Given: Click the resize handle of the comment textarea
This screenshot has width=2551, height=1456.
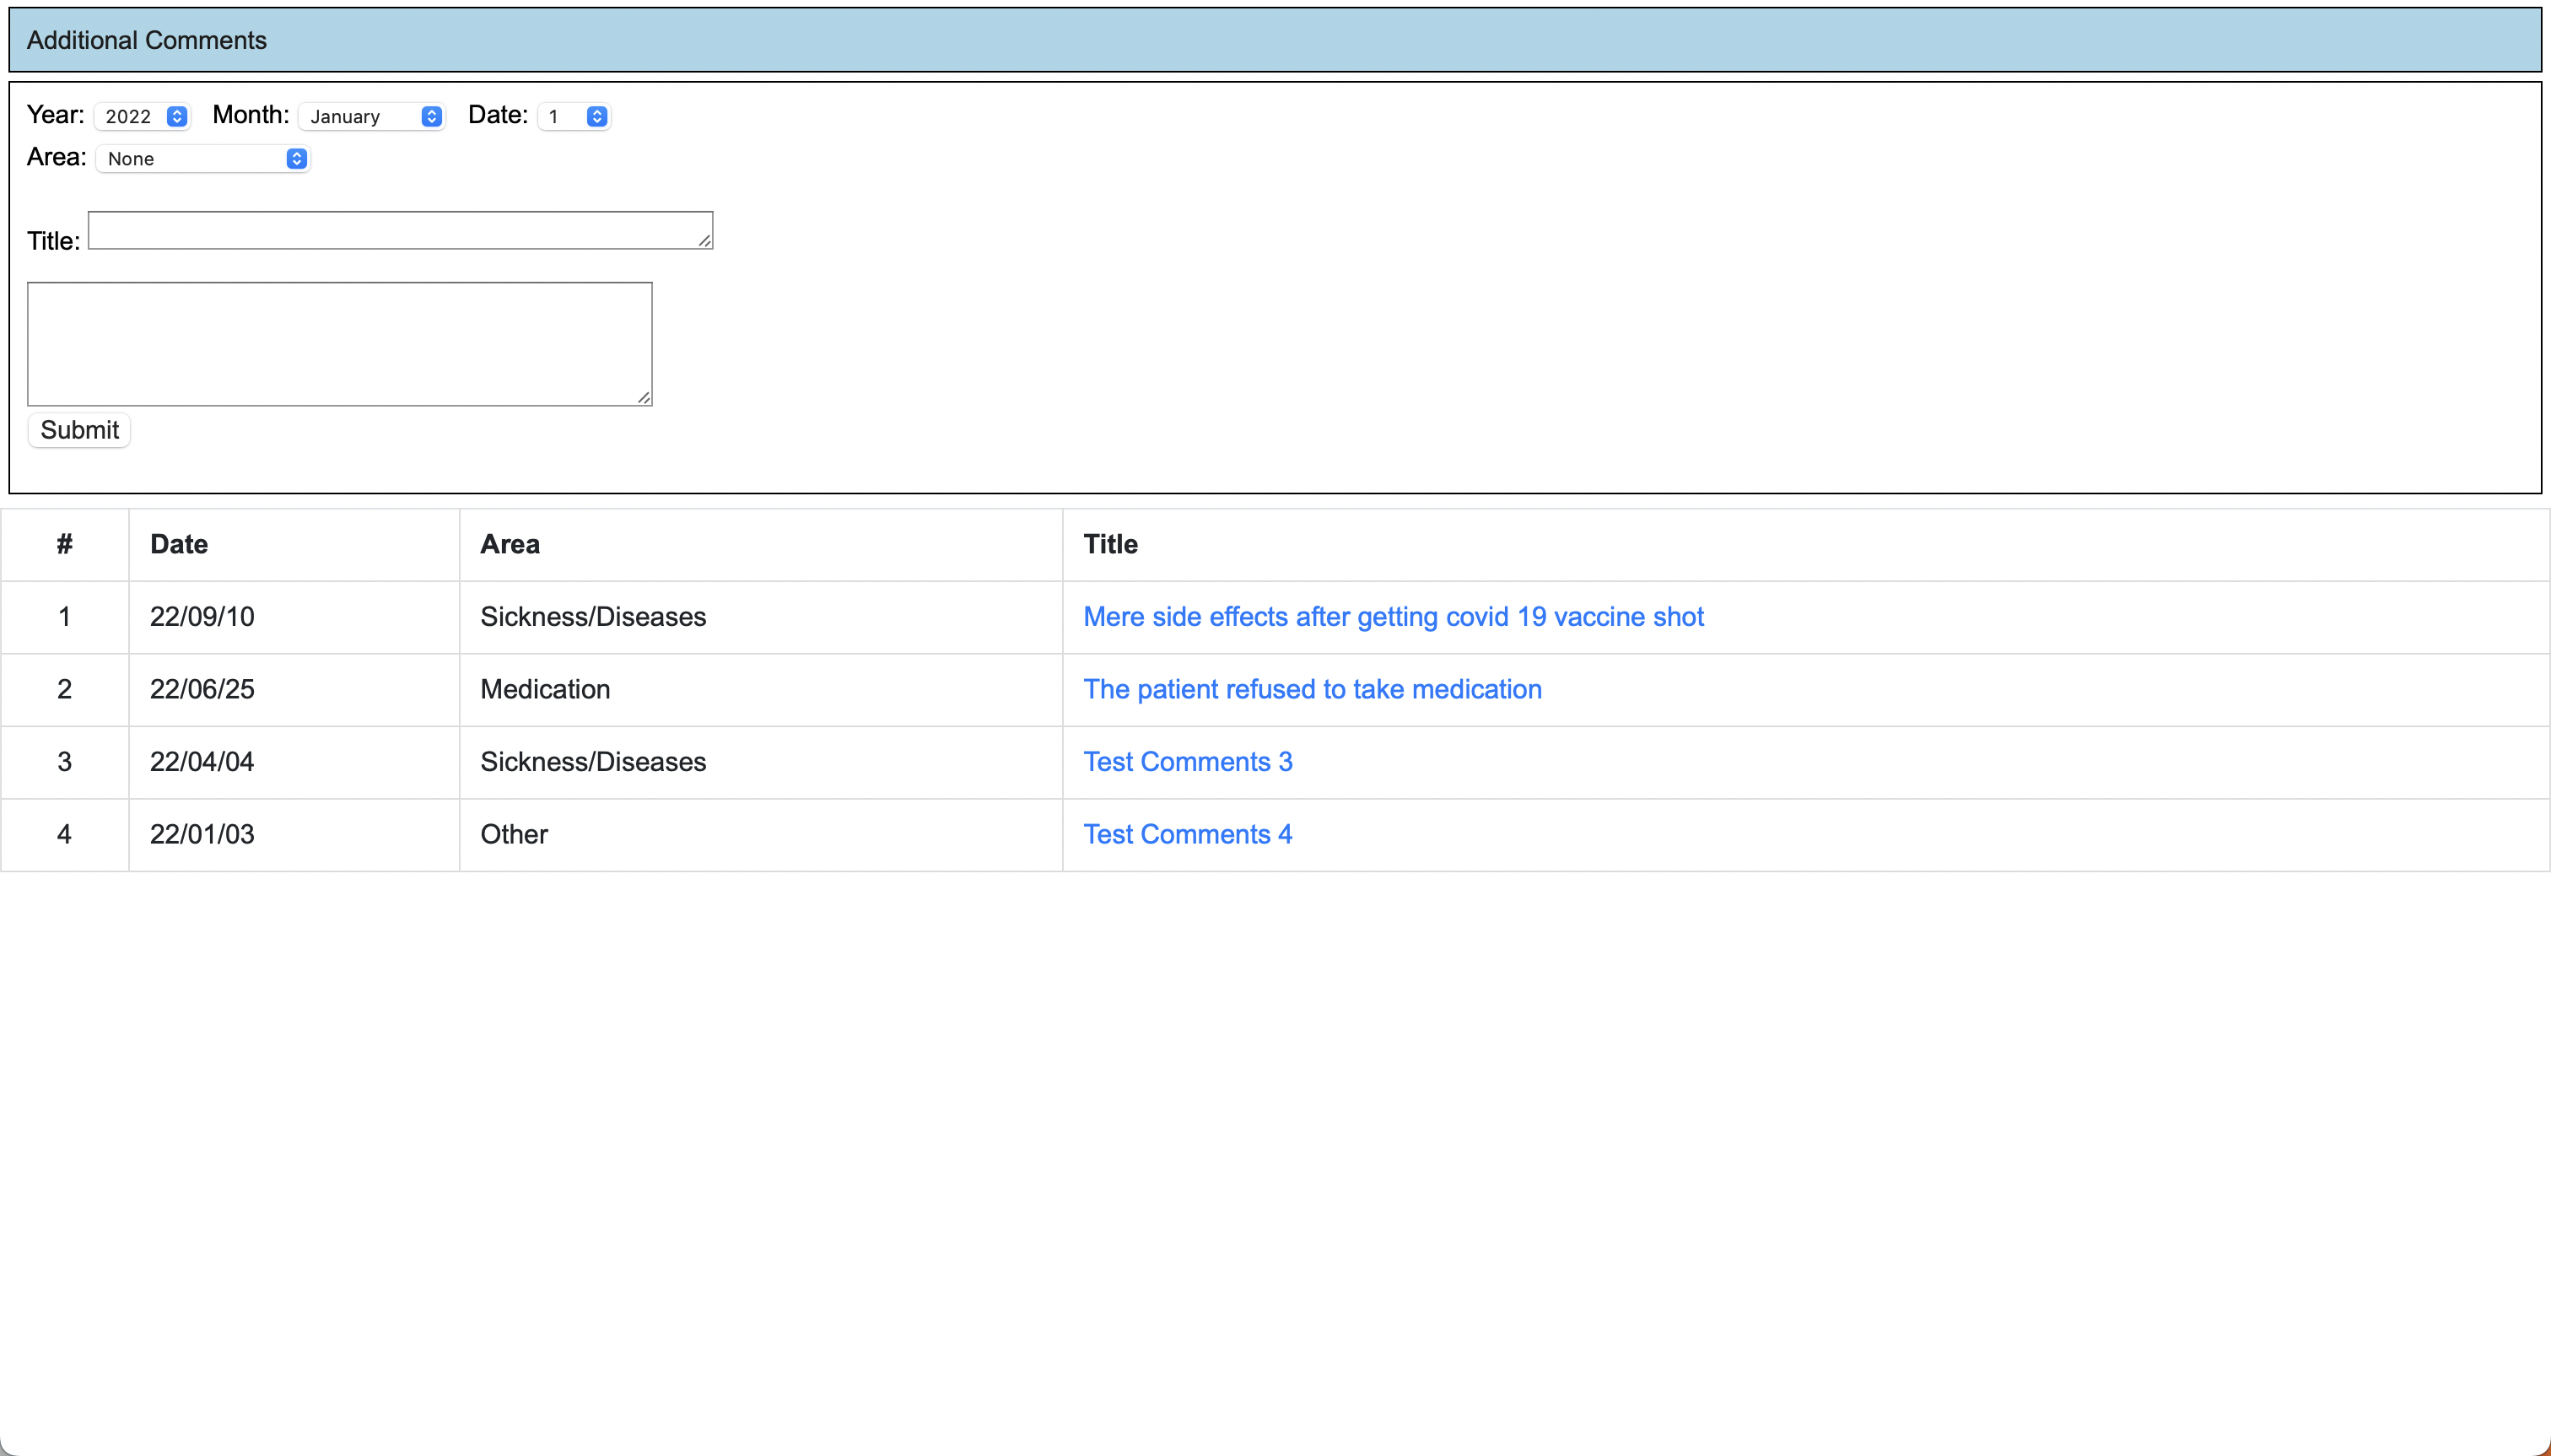Looking at the screenshot, I should point(644,398).
